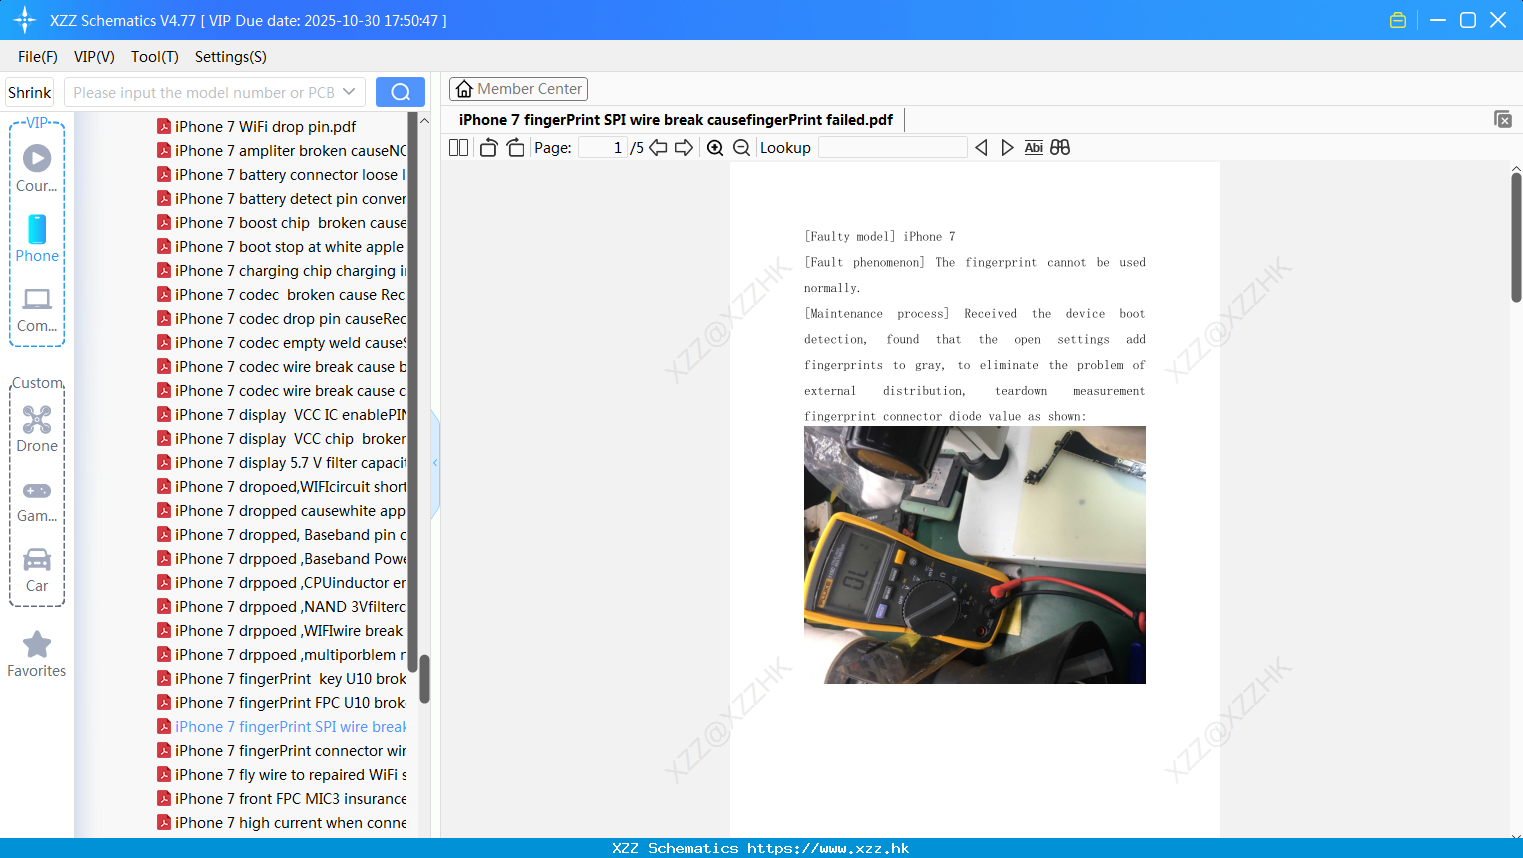Open iPhone 7 fingerPrint connector wire file
Viewport: 1523px width, 858px height.
(x=291, y=750)
